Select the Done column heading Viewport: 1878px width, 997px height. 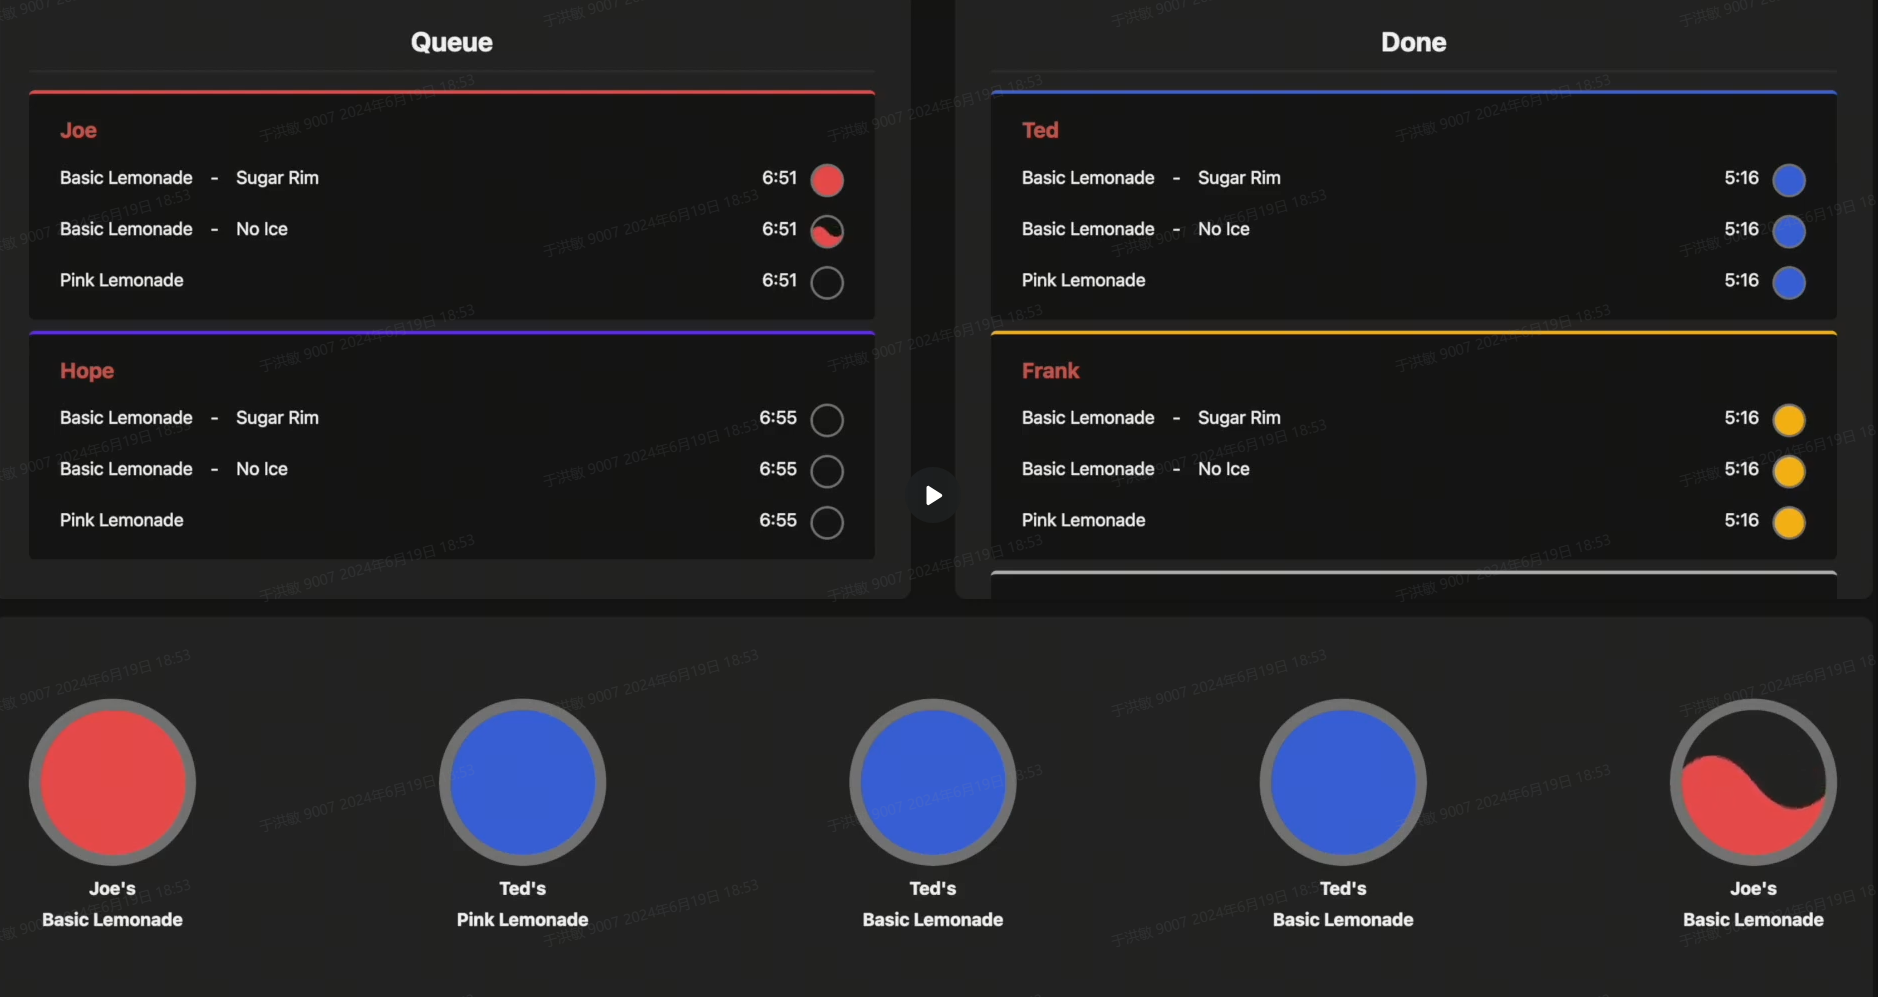pyautogui.click(x=1413, y=42)
